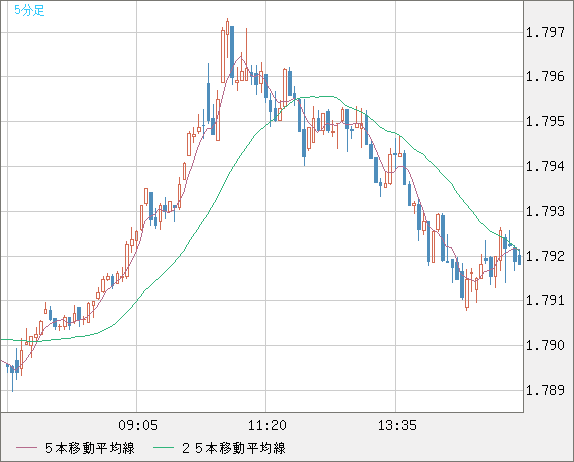Viewport: 574px width, 462px height.
Task: Click the 09:05 time axis label
Action: [x=138, y=425]
